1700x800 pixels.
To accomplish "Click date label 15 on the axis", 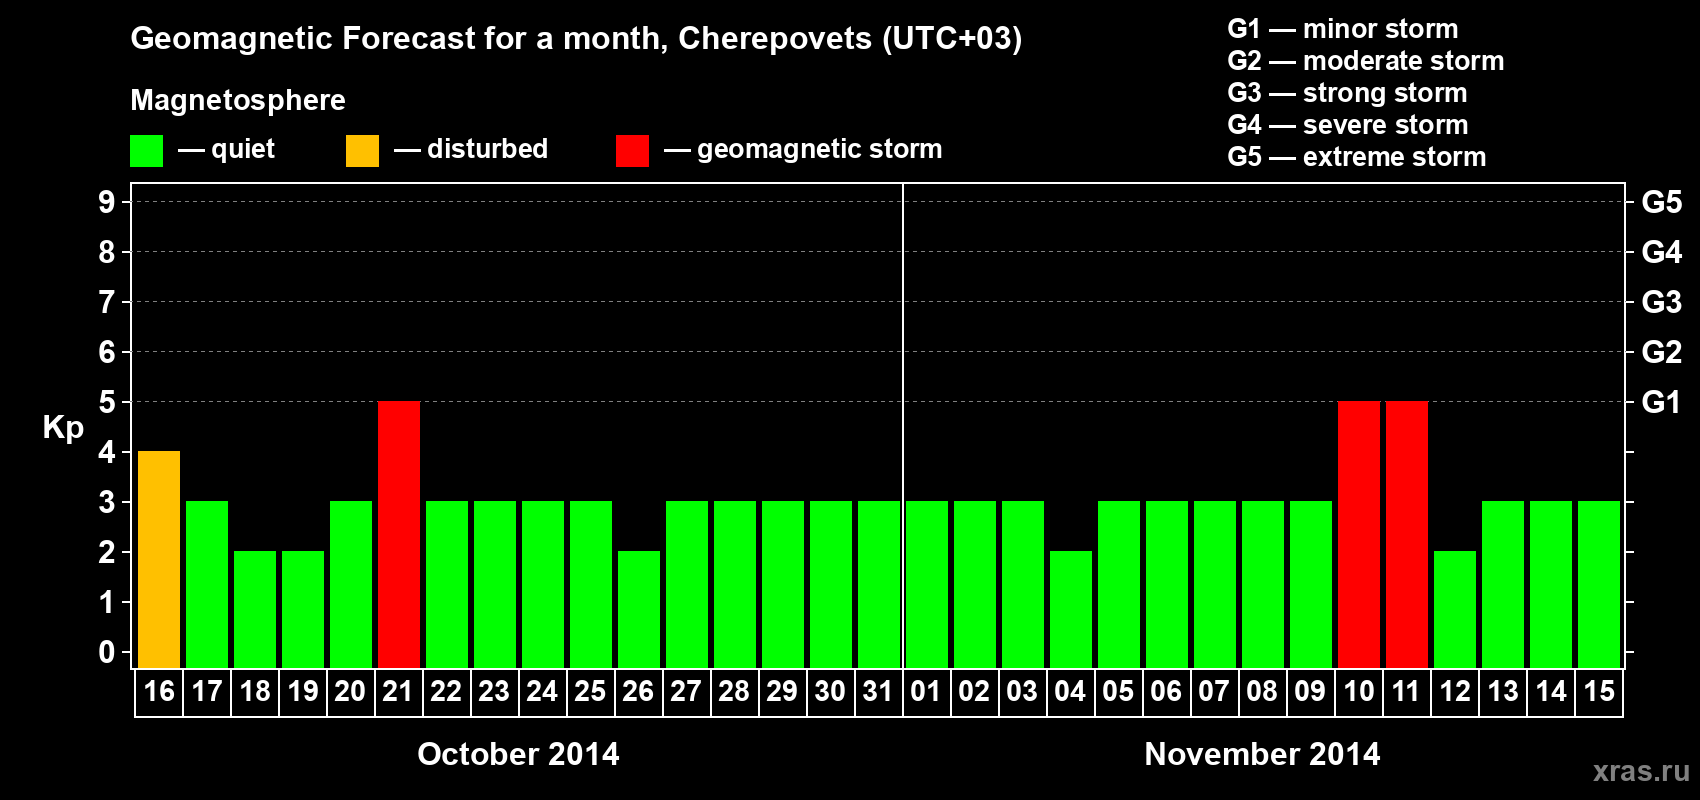I will [x=1599, y=691].
